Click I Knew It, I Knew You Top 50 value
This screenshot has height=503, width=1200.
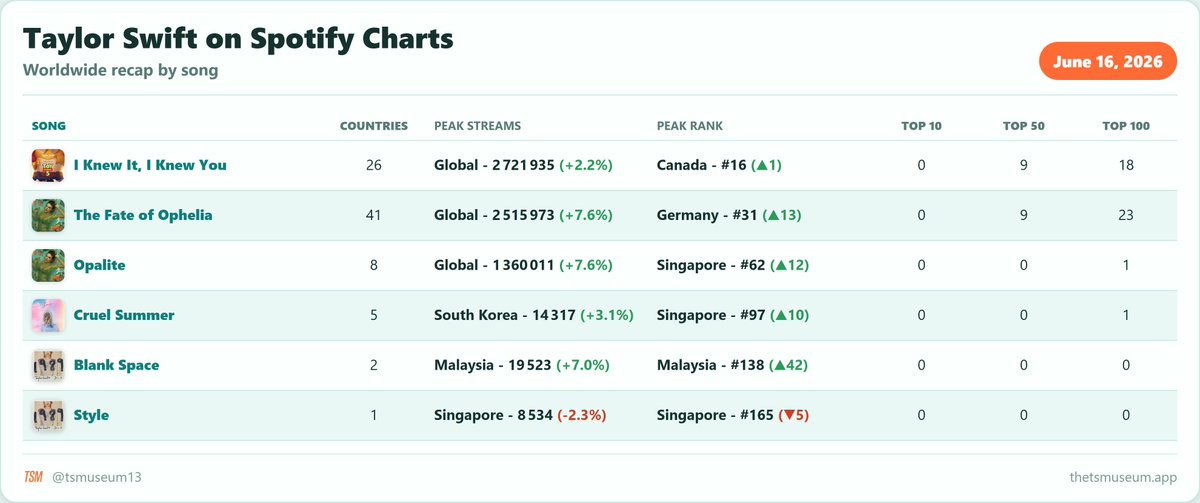tap(1024, 165)
